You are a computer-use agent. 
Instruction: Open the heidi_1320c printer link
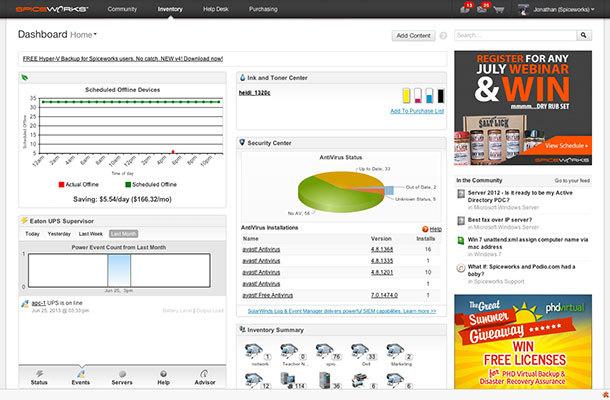254,93
